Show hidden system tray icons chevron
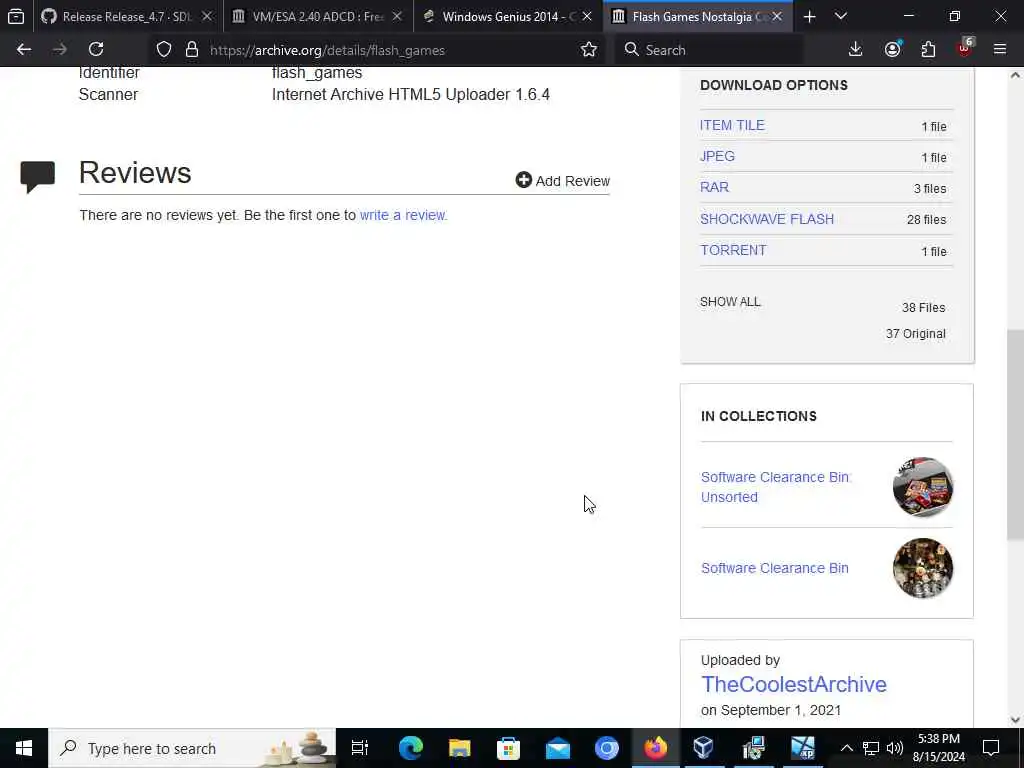The height and width of the screenshot is (768, 1024). point(846,748)
